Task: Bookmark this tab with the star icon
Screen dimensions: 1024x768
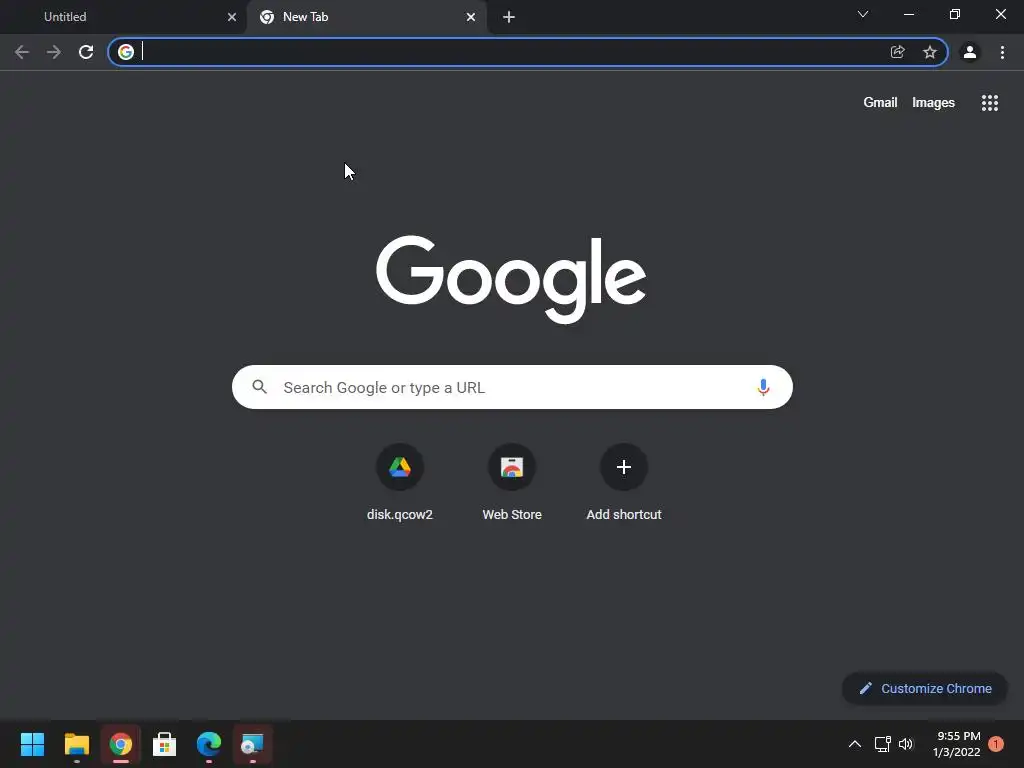Action: pyautogui.click(x=930, y=52)
